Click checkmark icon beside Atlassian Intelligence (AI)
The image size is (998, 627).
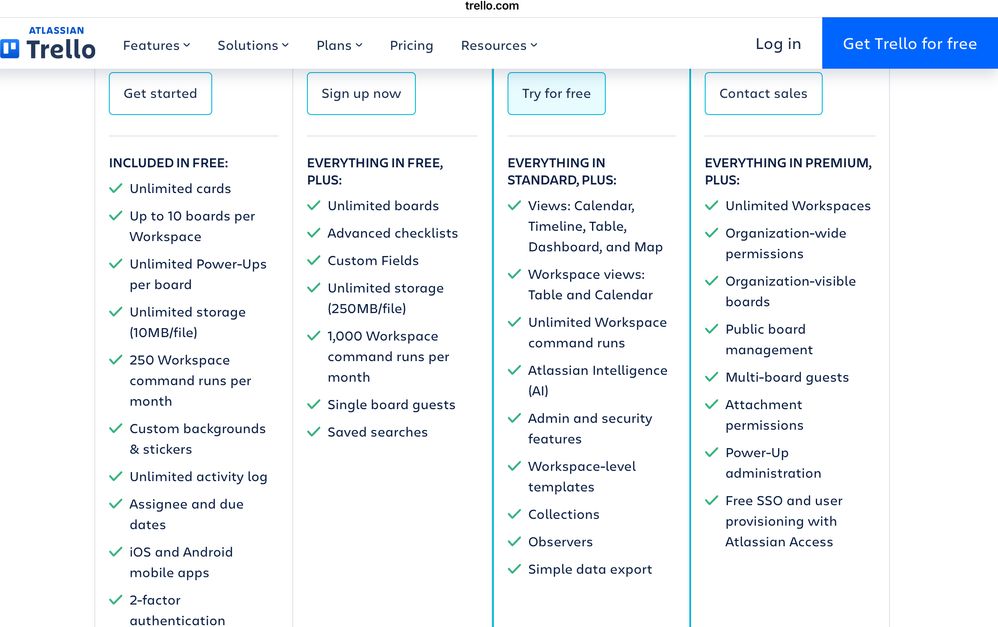[514, 370]
